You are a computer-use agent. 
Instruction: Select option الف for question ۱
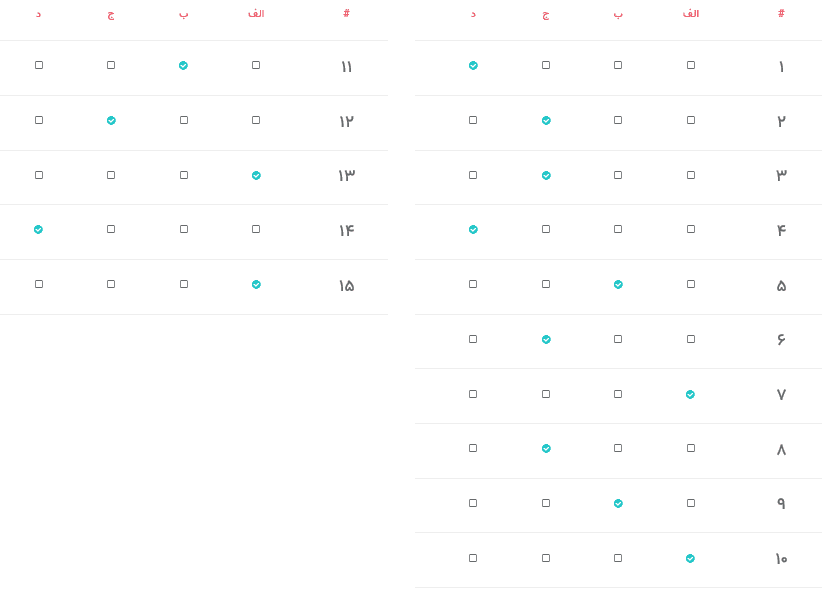coord(691,65)
